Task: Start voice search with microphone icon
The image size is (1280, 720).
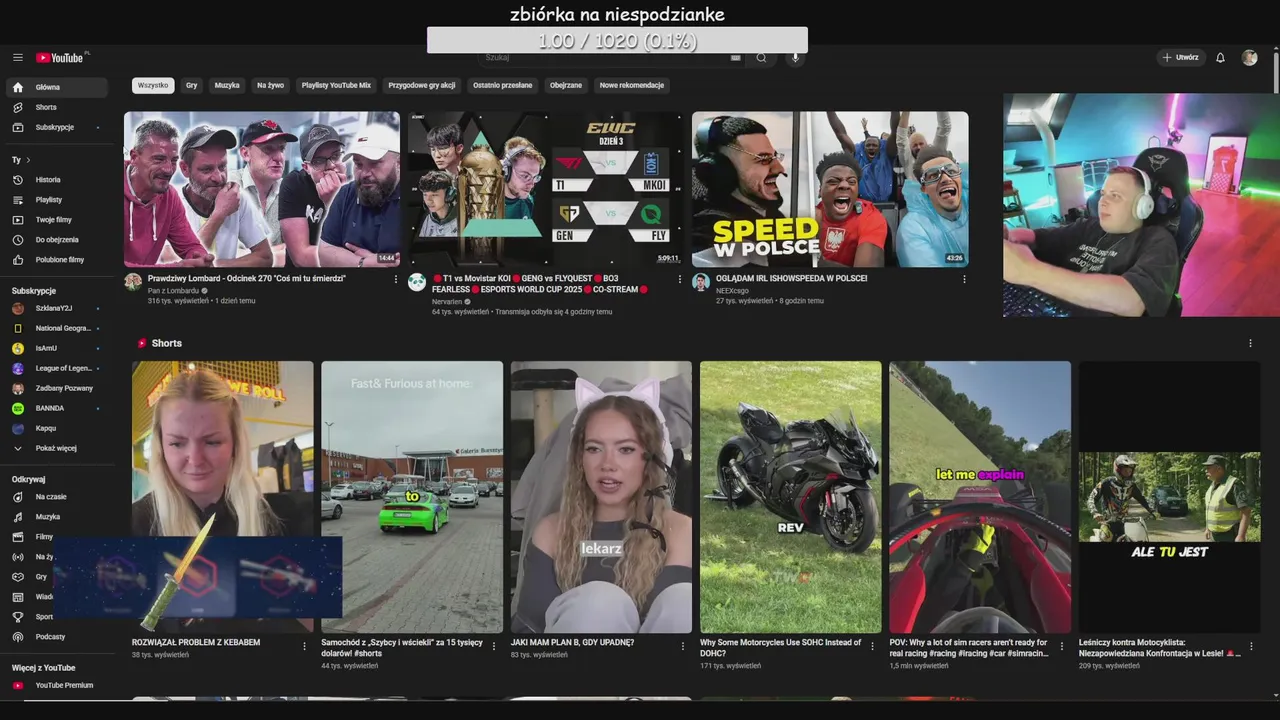Action: [796, 58]
